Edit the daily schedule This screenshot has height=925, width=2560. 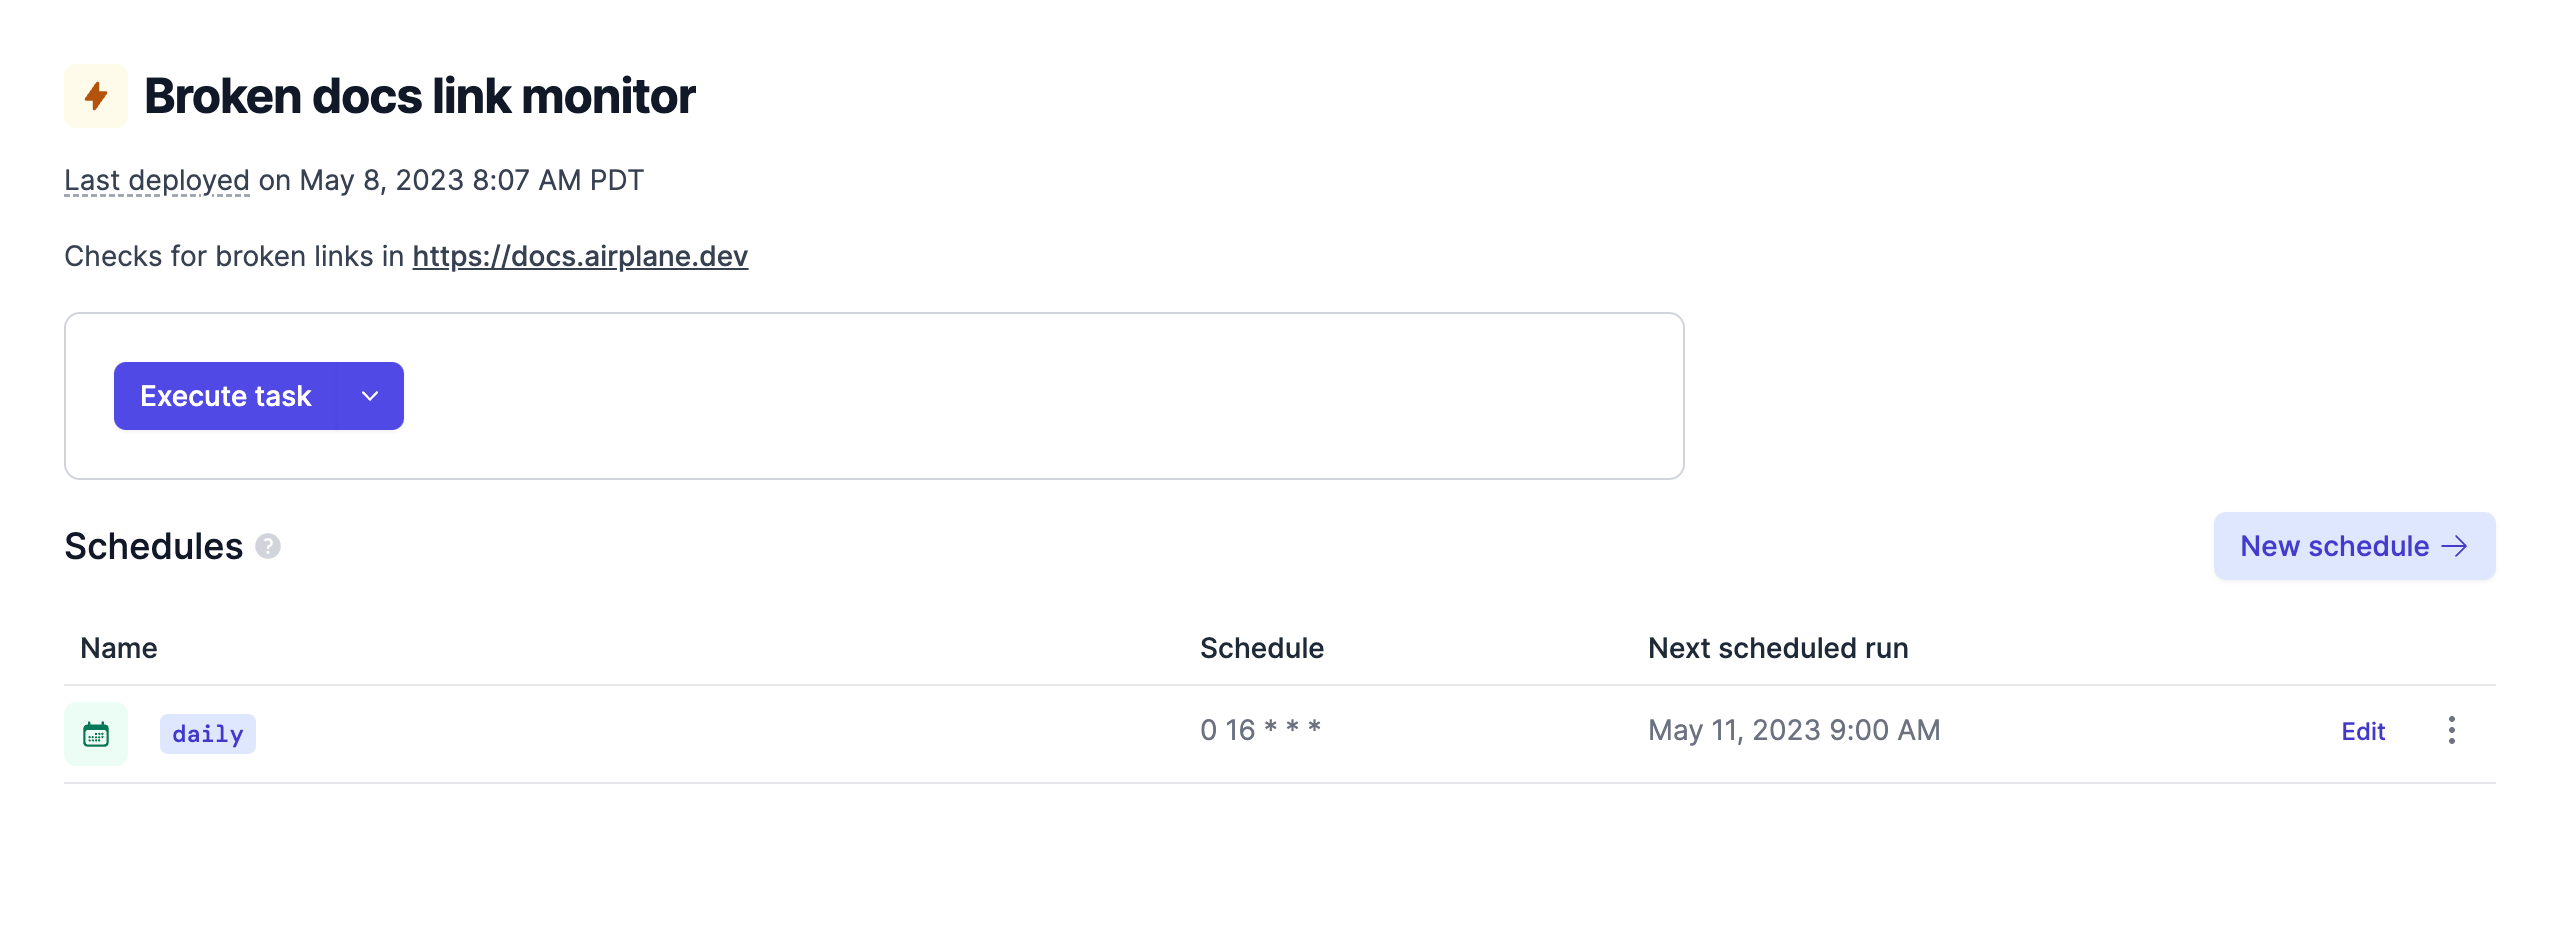pyautogui.click(x=2363, y=731)
